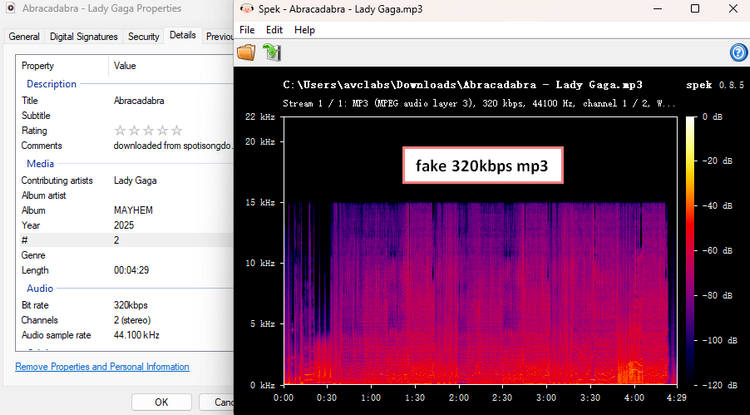Select the Contributing artists value Lady Gaga

135,181
